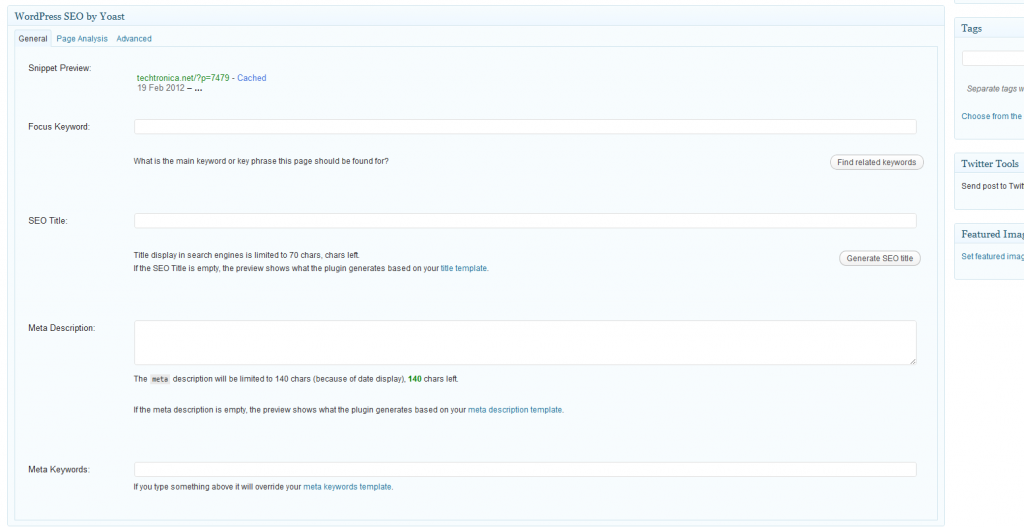Screen dimensions: 1024x527
Task: Select the Advanced tab
Action: click(134, 39)
